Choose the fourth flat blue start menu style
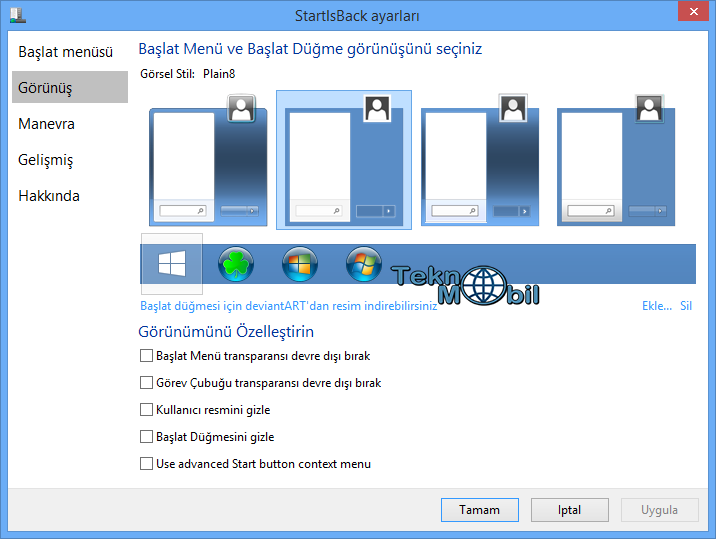This screenshot has height=539, width=716. click(x=616, y=160)
